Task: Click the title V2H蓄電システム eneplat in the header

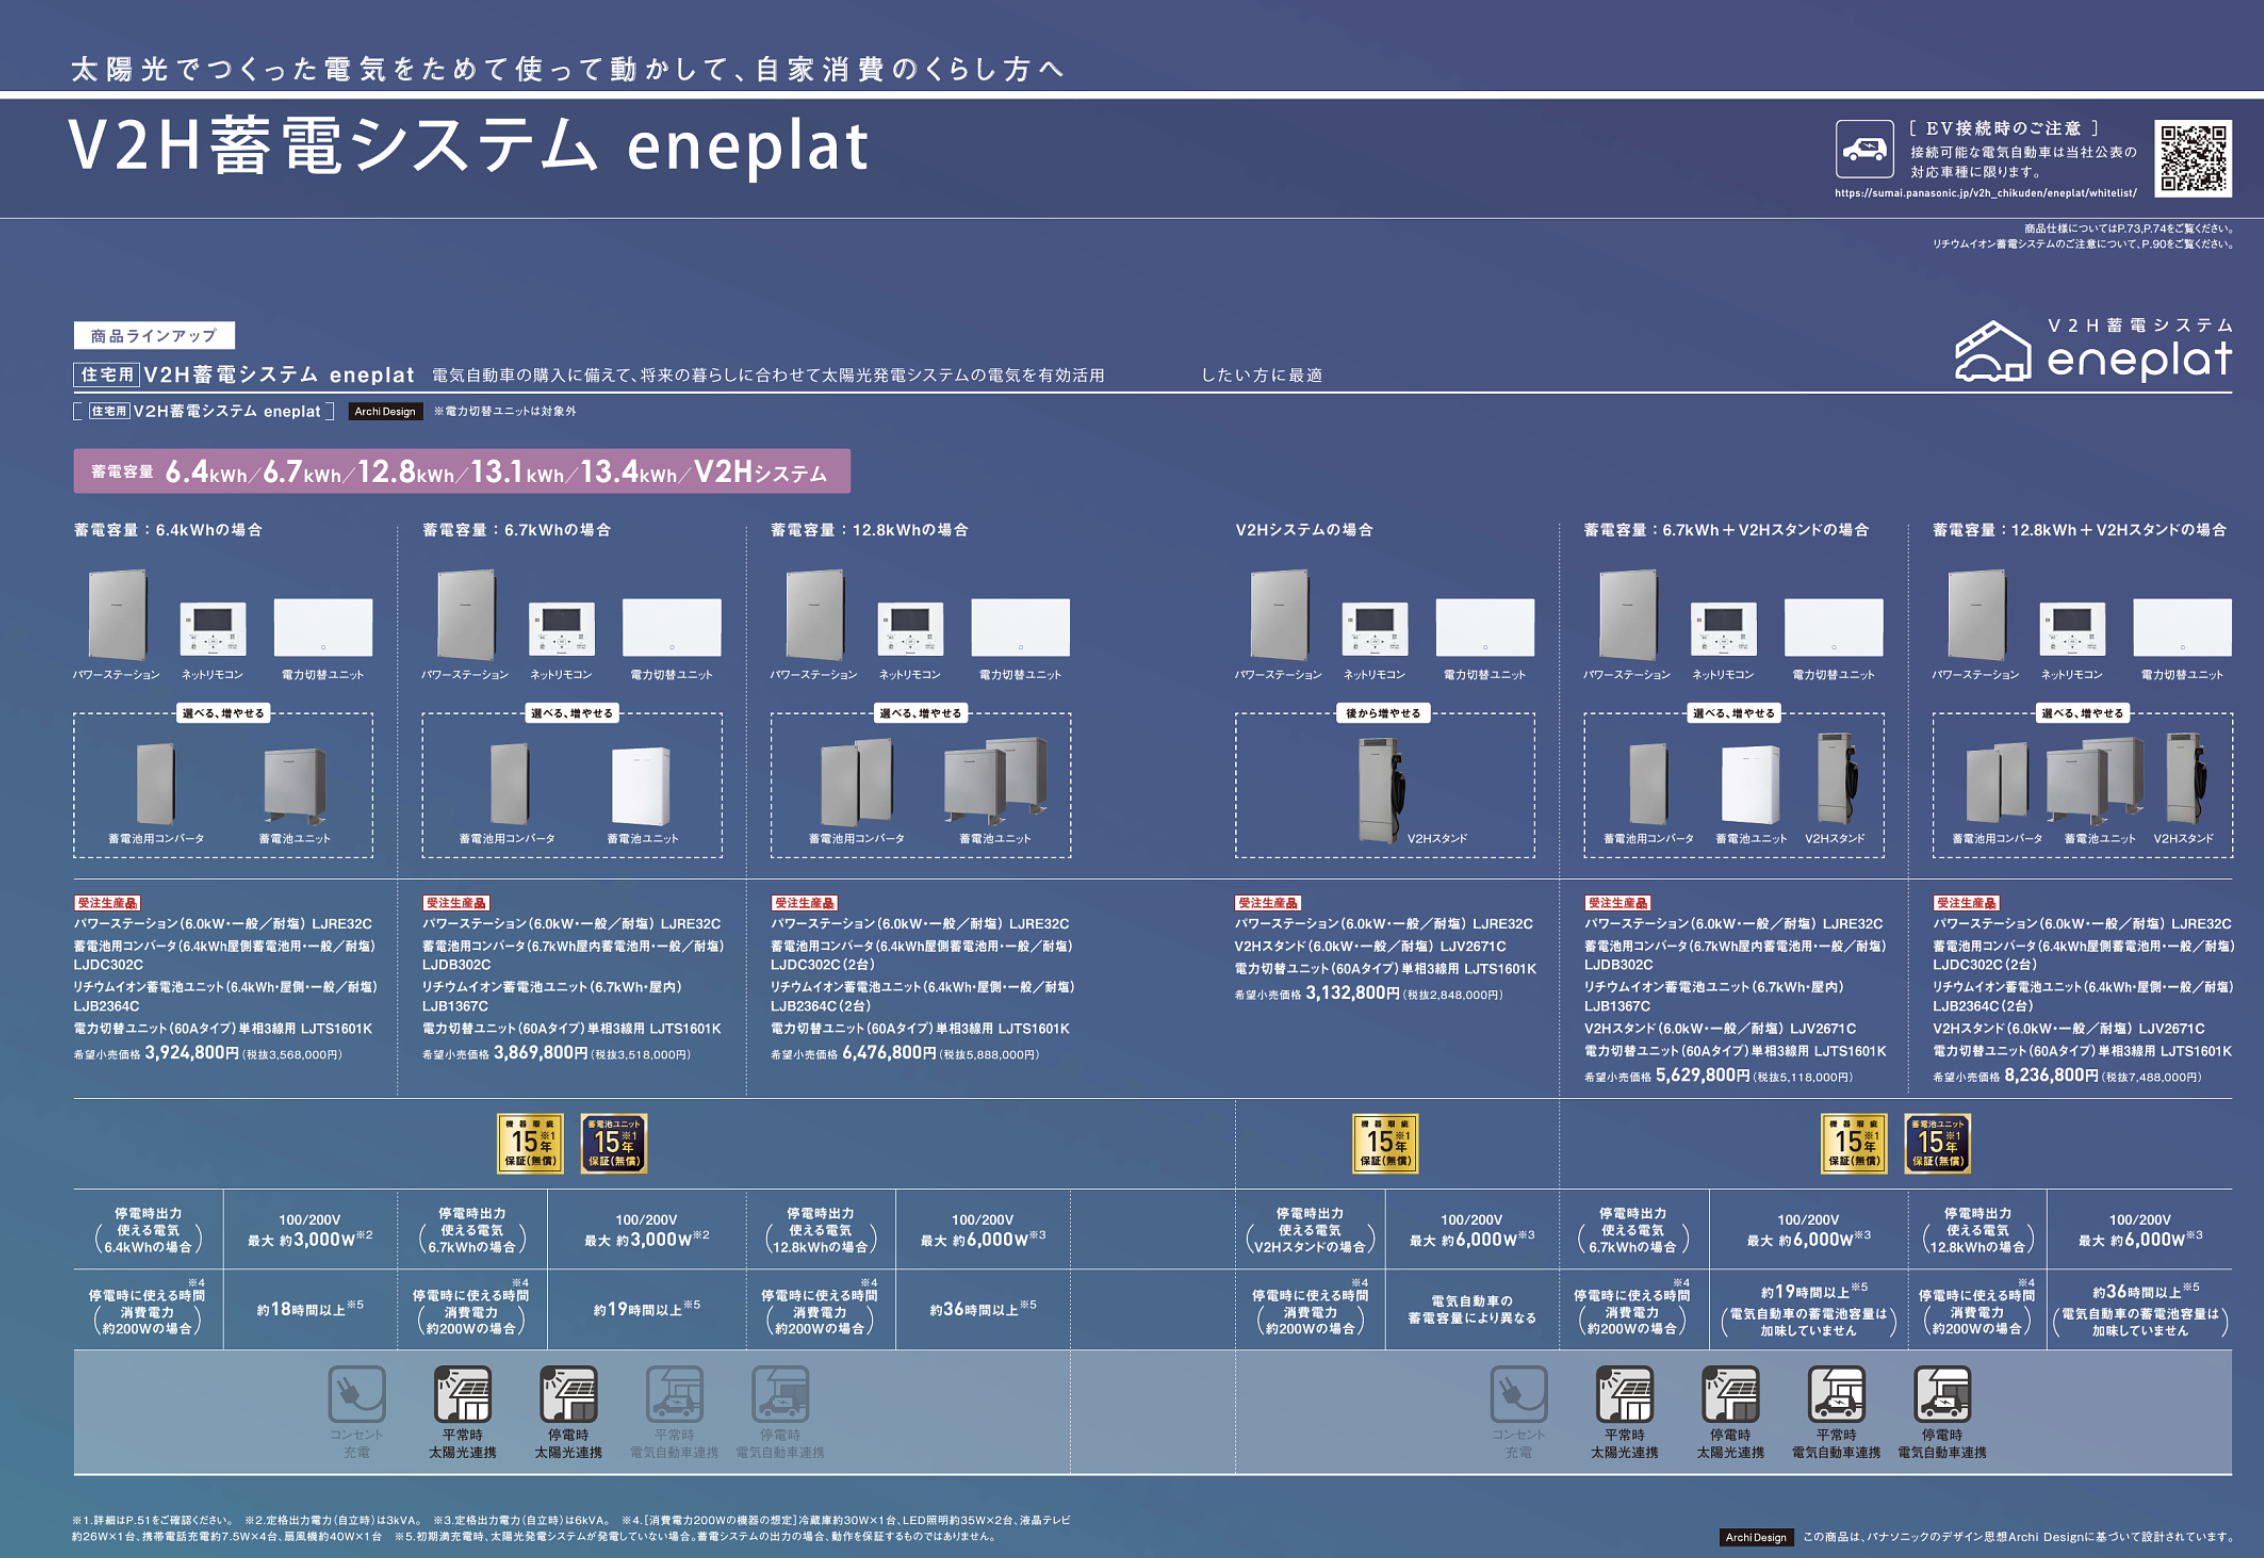Action: 468,146
